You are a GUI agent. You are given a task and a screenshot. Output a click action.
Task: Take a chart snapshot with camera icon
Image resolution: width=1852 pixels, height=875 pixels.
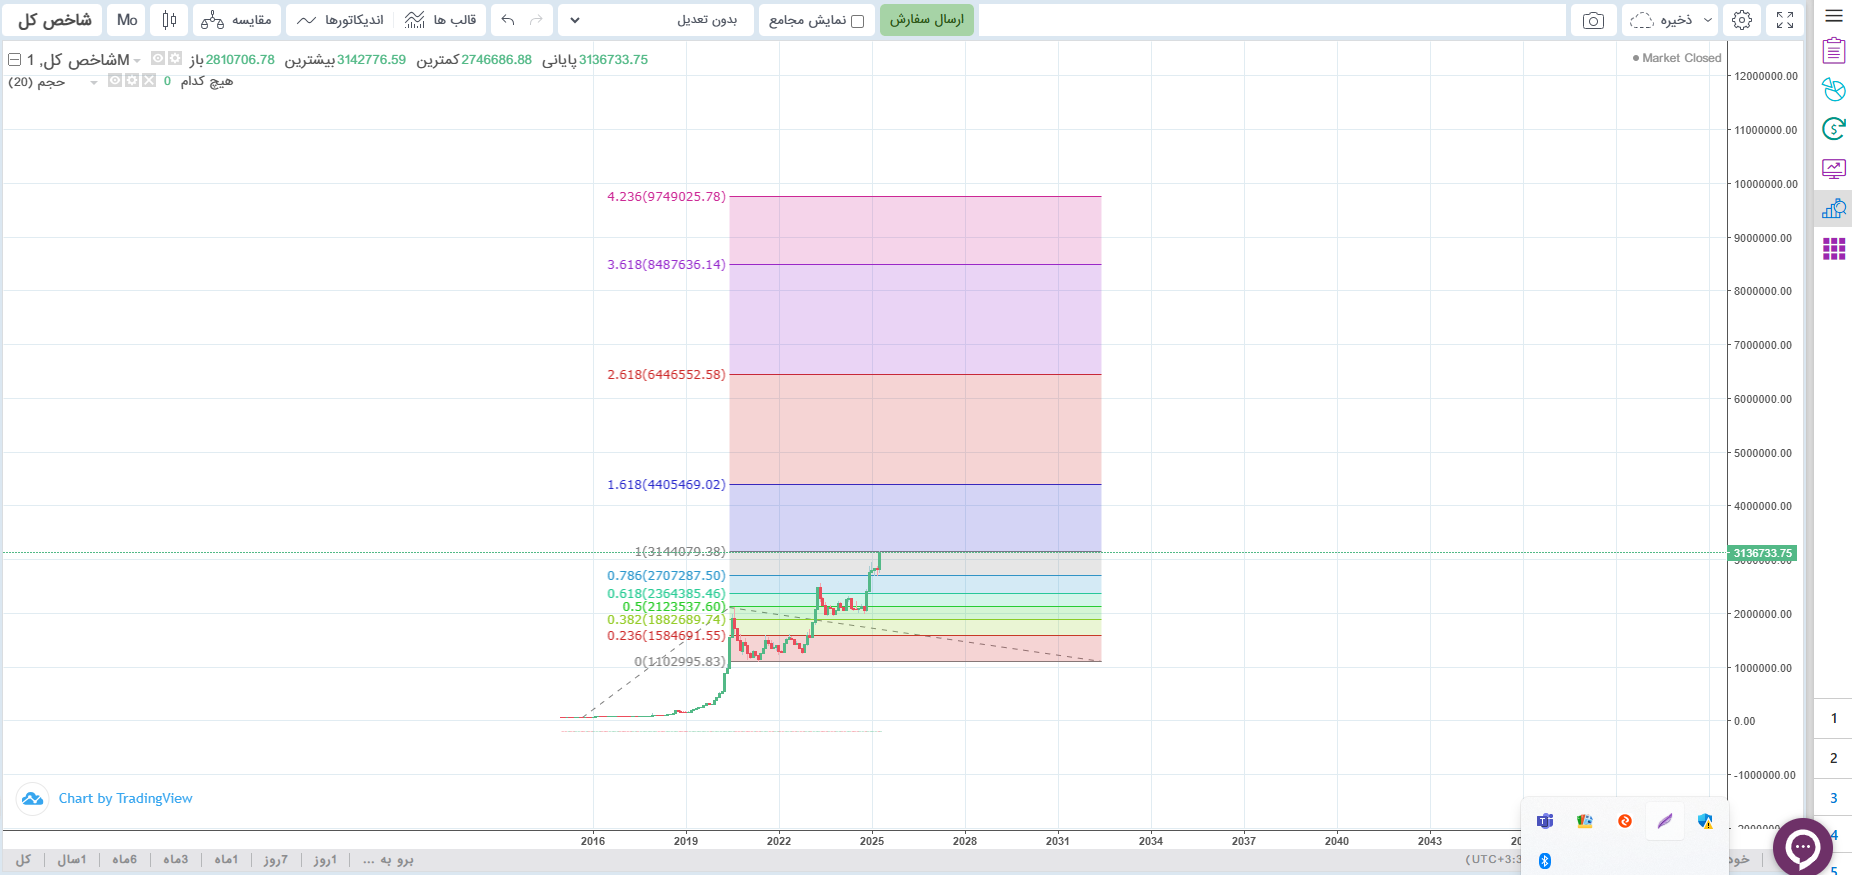click(x=1593, y=20)
